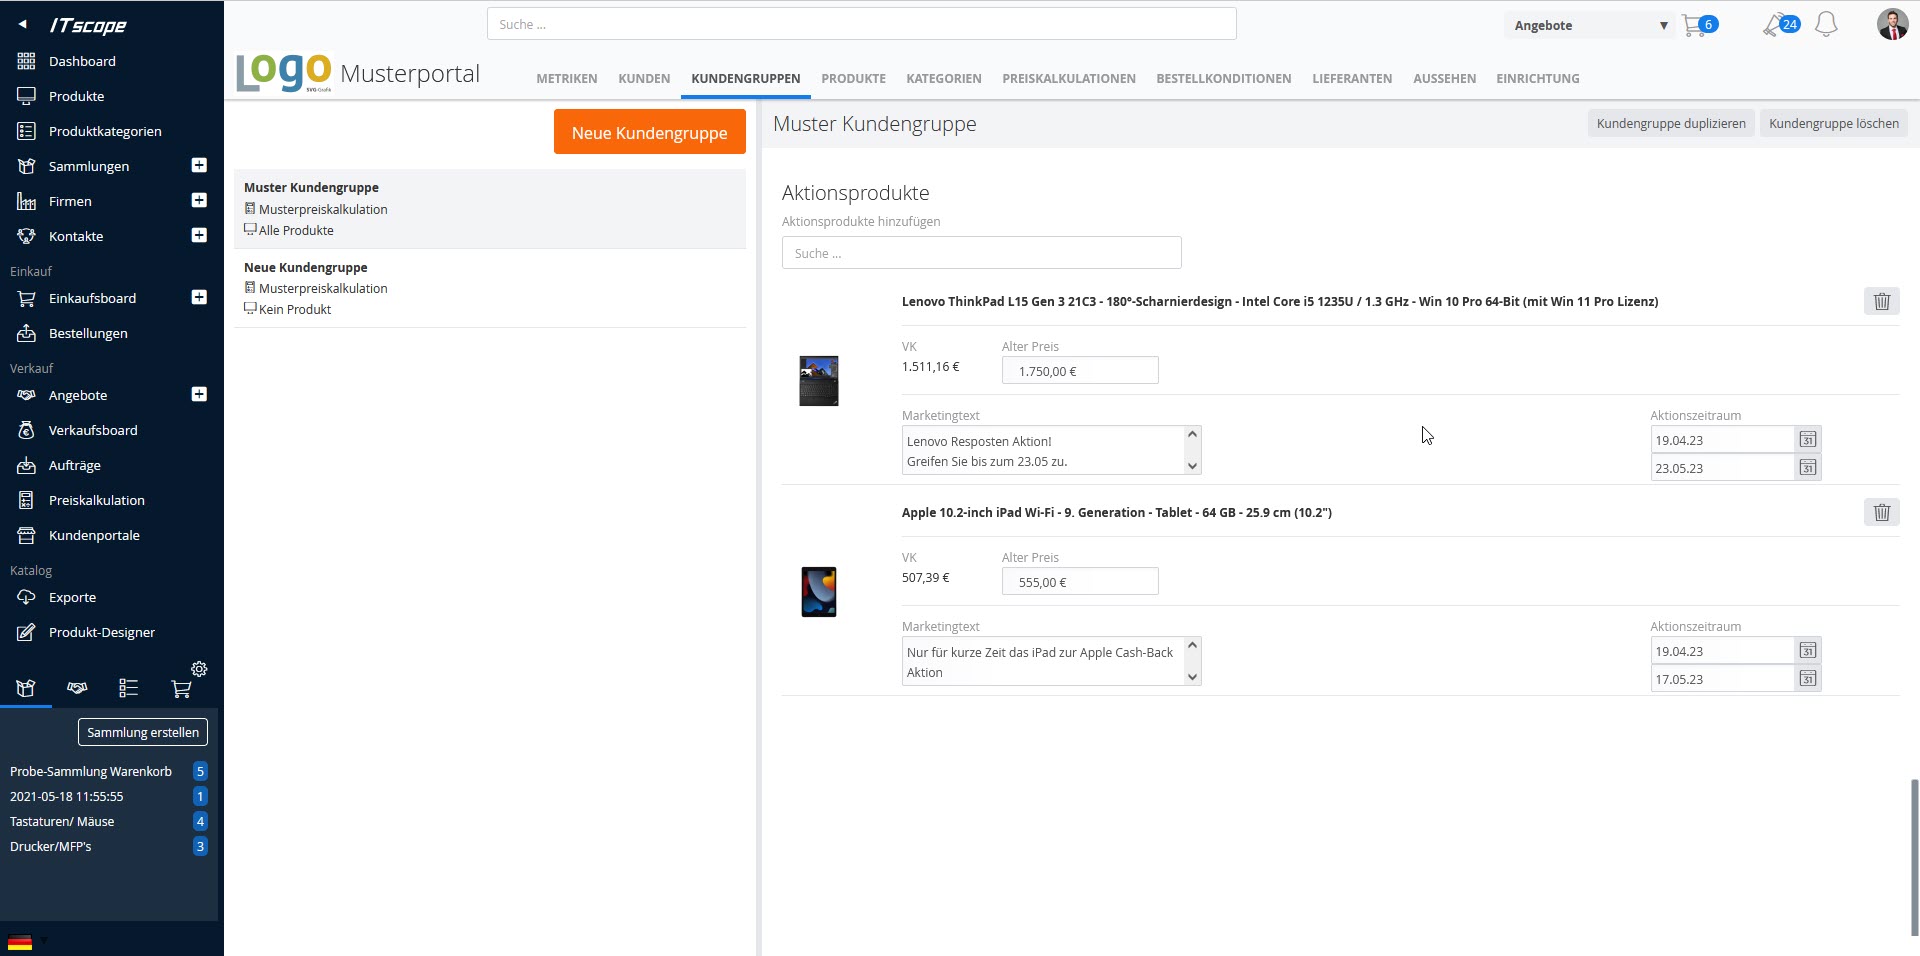
Task: Switch to collections tab icon at sidebar bottom
Action: [26, 688]
